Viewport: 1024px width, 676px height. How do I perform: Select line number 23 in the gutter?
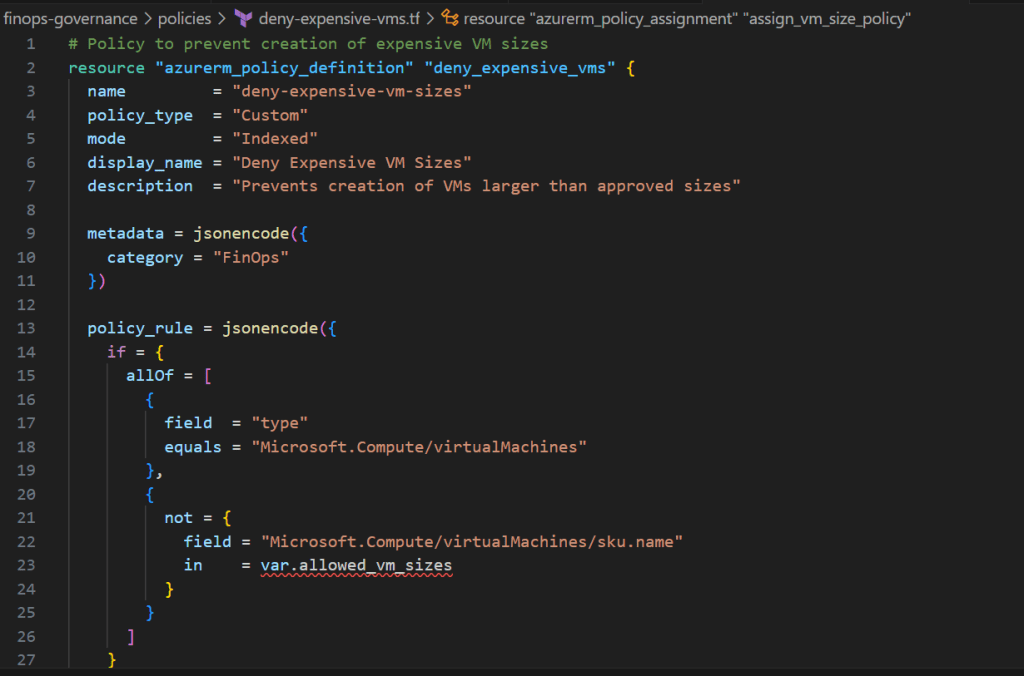point(26,566)
